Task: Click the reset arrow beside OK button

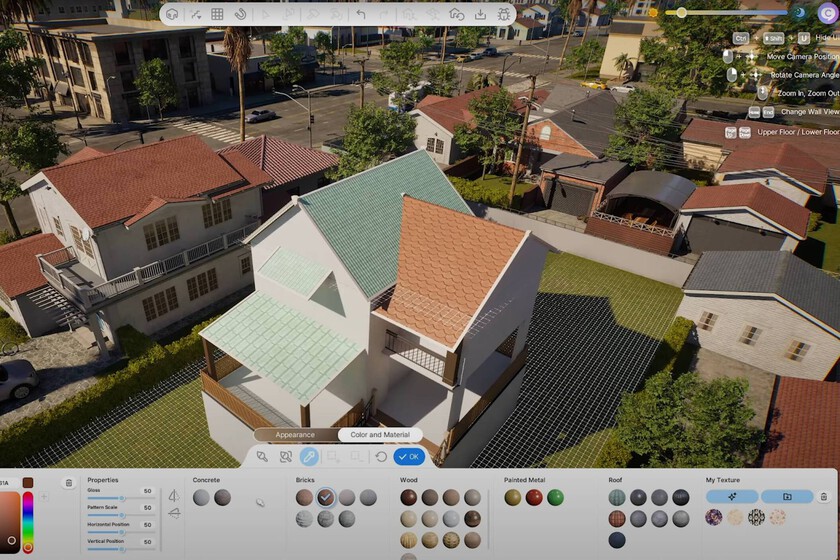Action: click(381, 456)
